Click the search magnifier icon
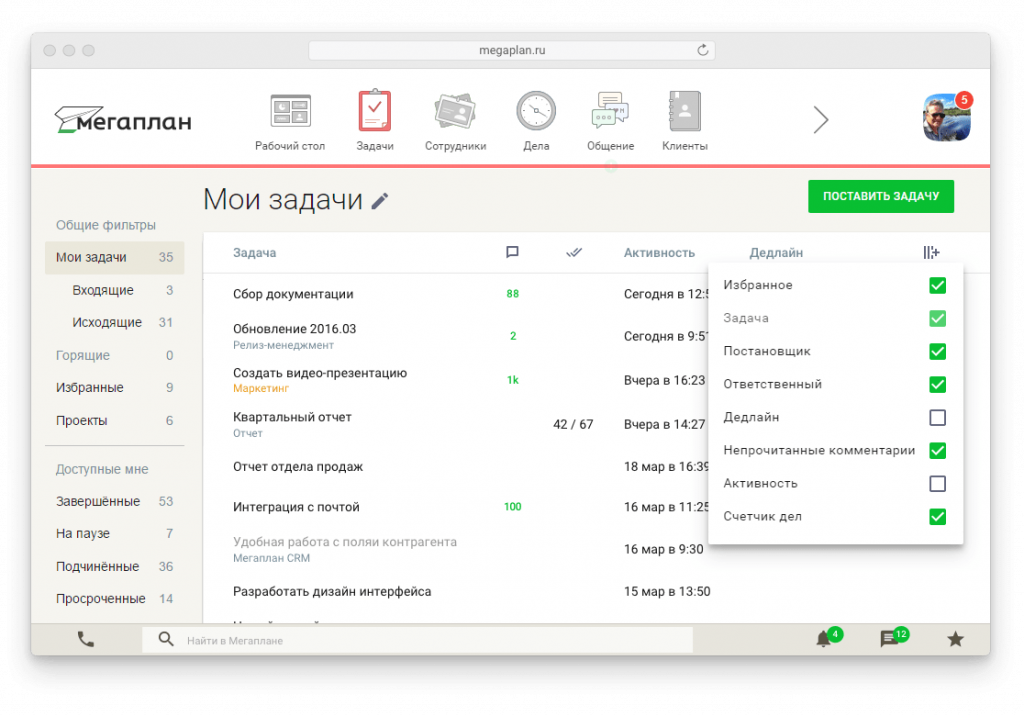 coord(166,639)
